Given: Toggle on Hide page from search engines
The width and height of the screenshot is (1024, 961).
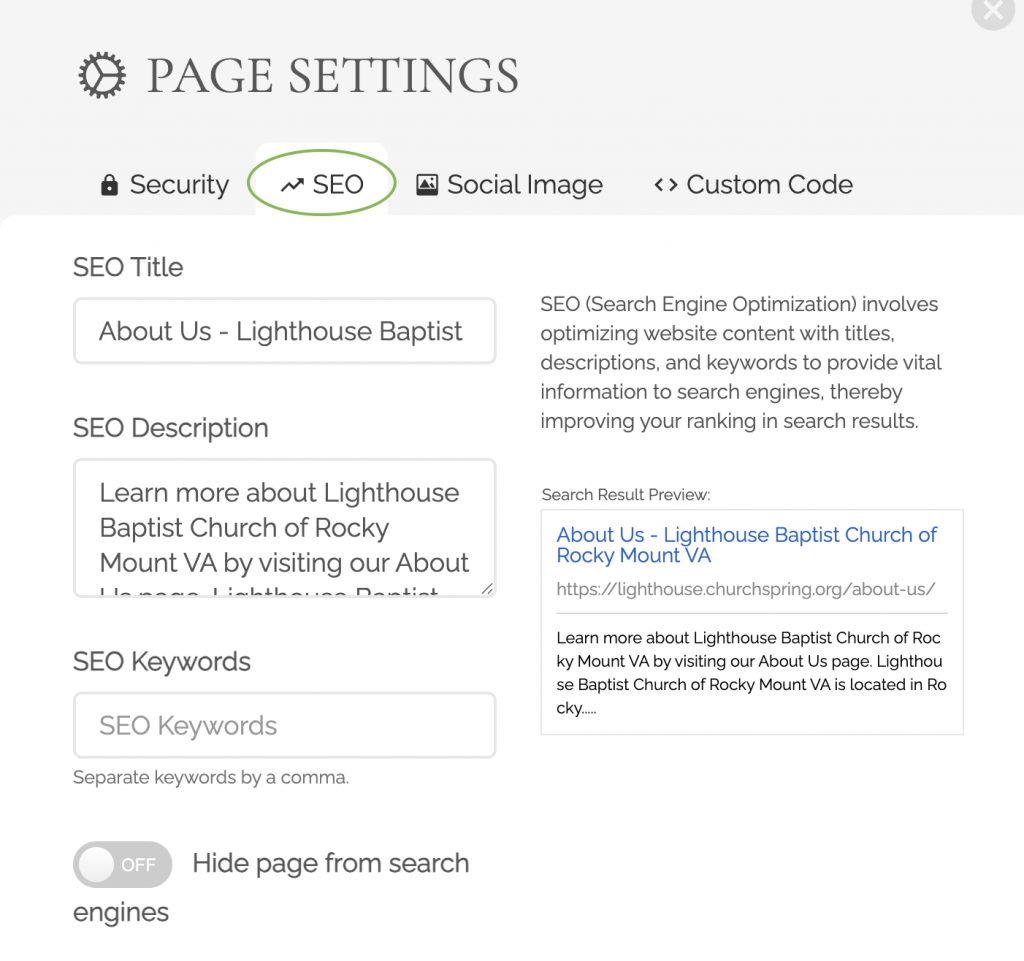Looking at the screenshot, I should 122,864.
